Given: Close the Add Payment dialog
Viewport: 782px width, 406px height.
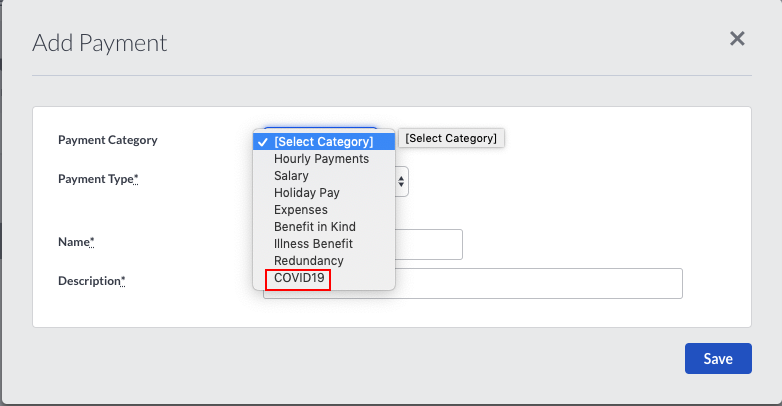Looking at the screenshot, I should (737, 39).
